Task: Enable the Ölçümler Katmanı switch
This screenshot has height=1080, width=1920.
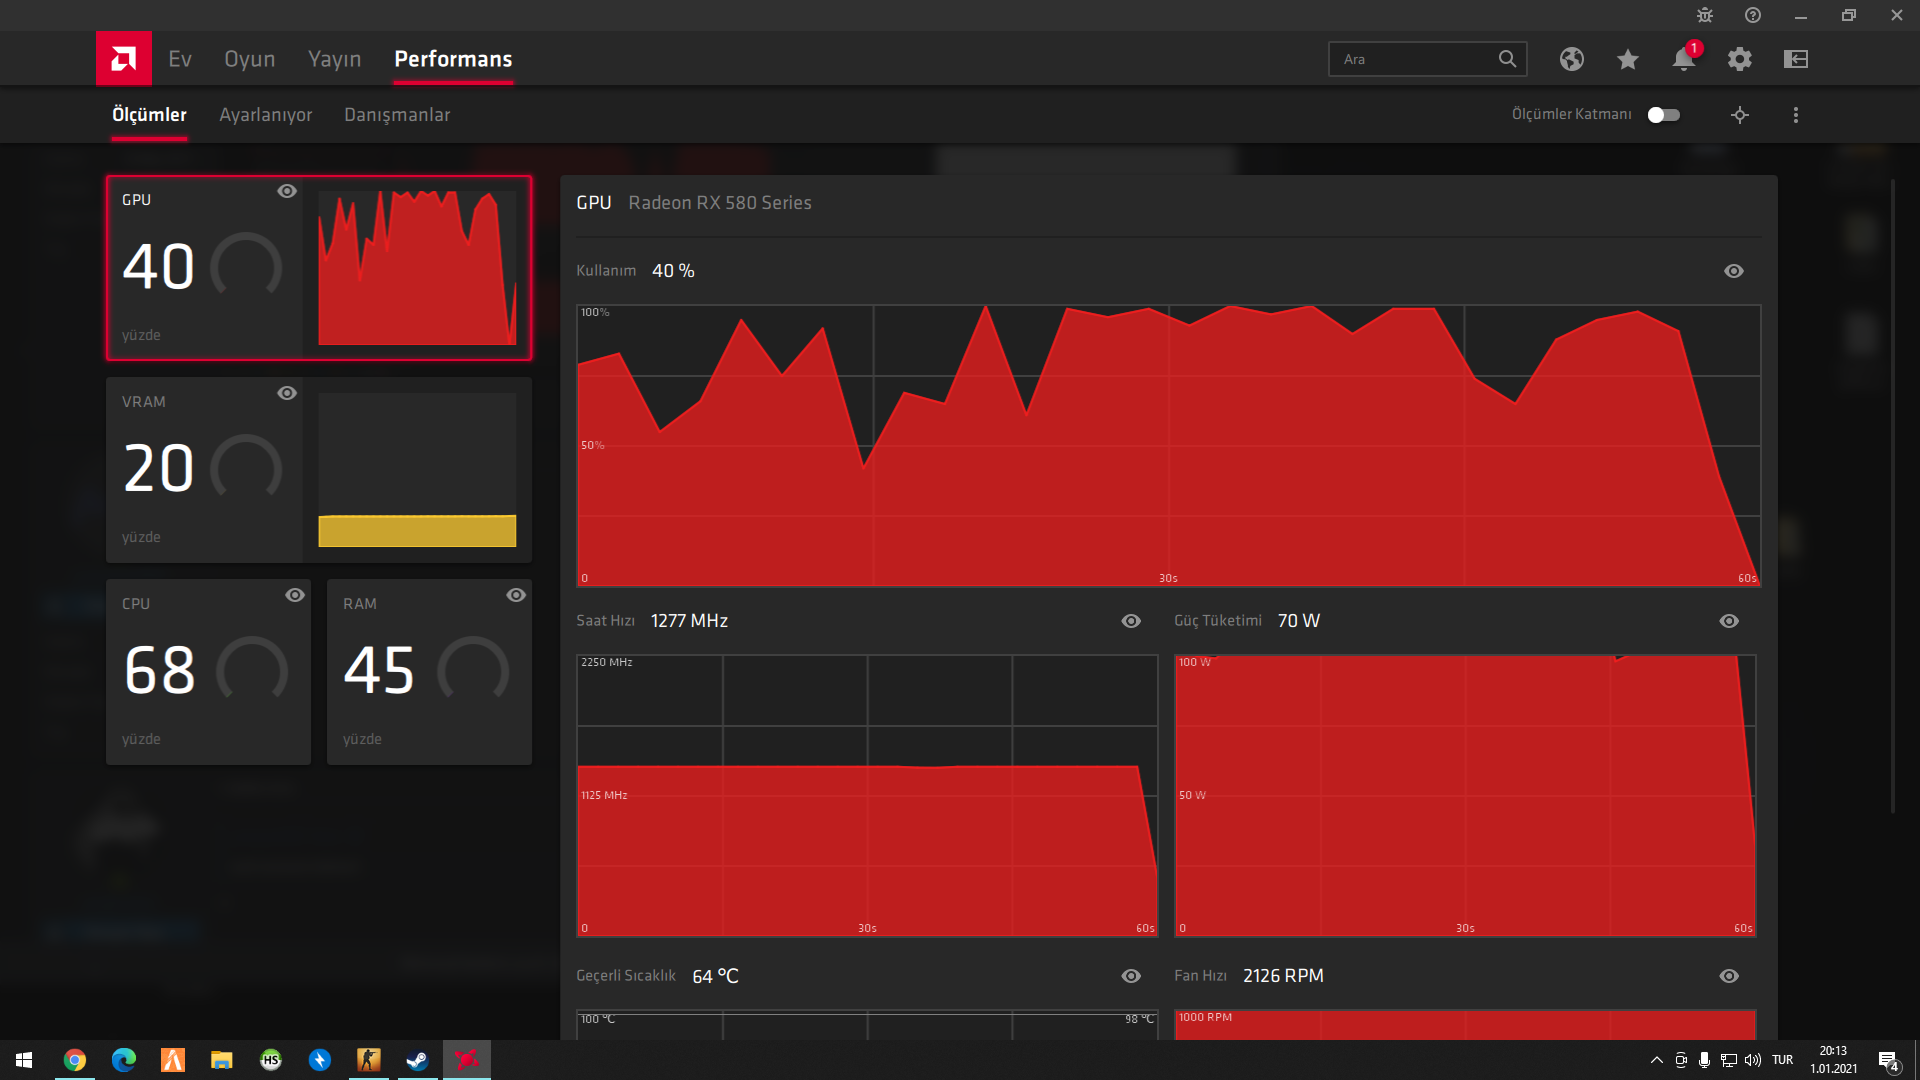Action: 1664,115
